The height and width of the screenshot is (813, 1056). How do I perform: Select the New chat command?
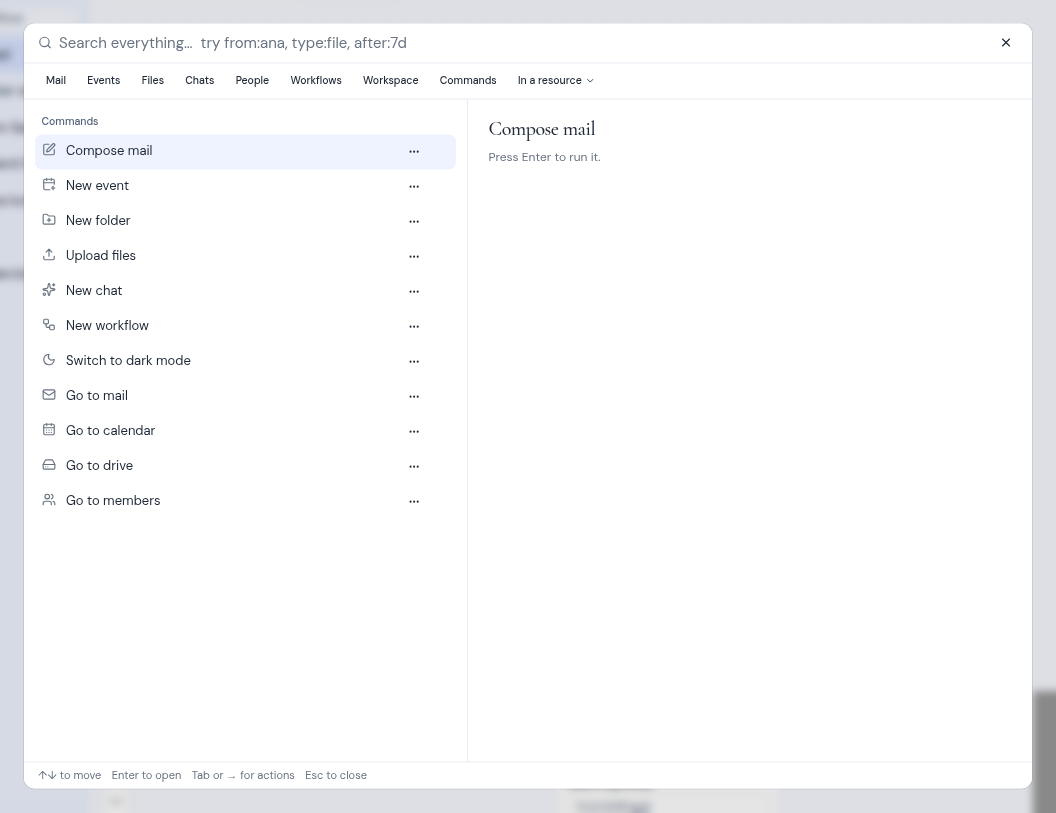[245, 291]
